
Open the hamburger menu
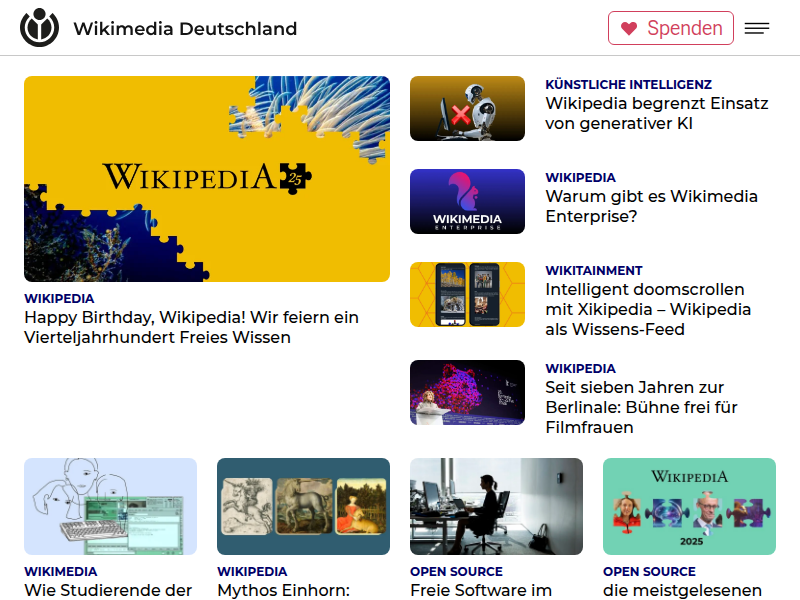click(x=757, y=28)
